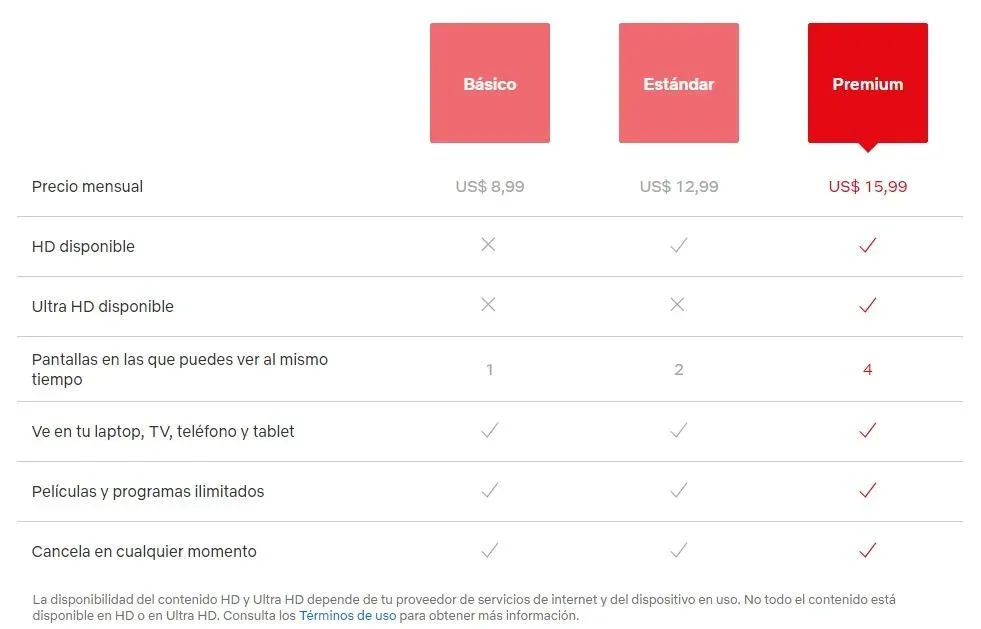Click Premium checkmark for Cancela en cualquier momento
Screen dimensions: 981x629
click(x=868, y=550)
